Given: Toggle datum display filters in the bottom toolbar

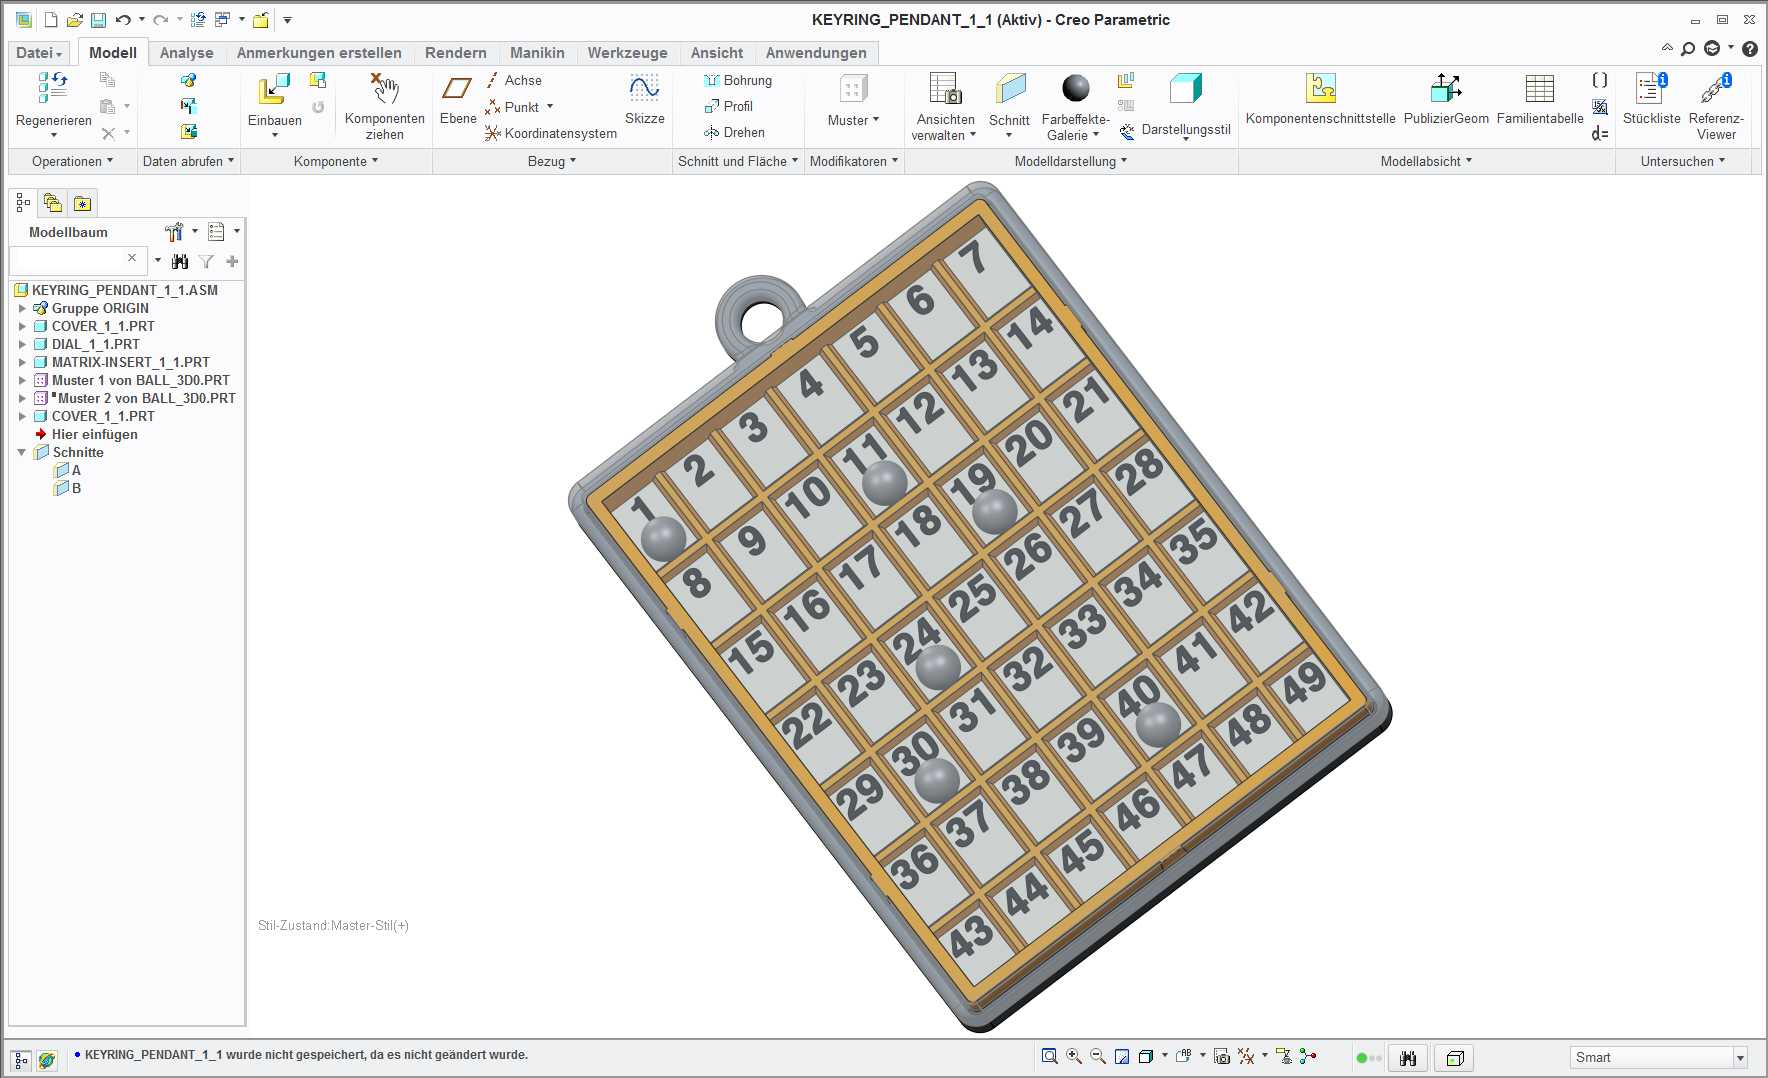Looking at the screenshot, I should 1246,1056.
